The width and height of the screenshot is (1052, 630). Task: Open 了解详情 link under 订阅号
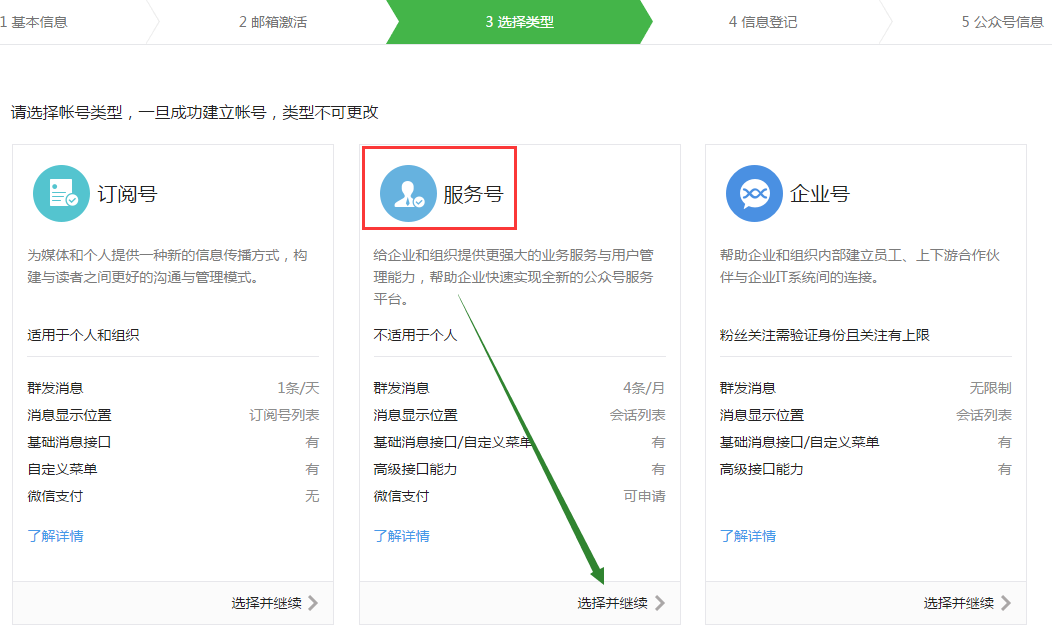(55, 536)
